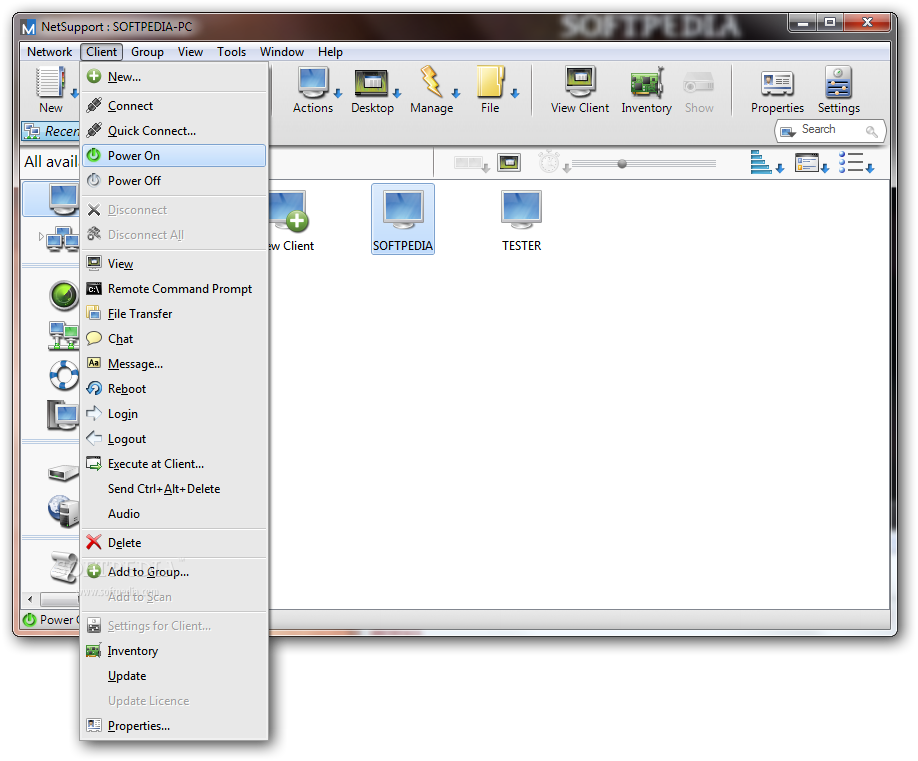Select the TESTER client icon
The image size is (918, 761).
click(x=521, y=220)
